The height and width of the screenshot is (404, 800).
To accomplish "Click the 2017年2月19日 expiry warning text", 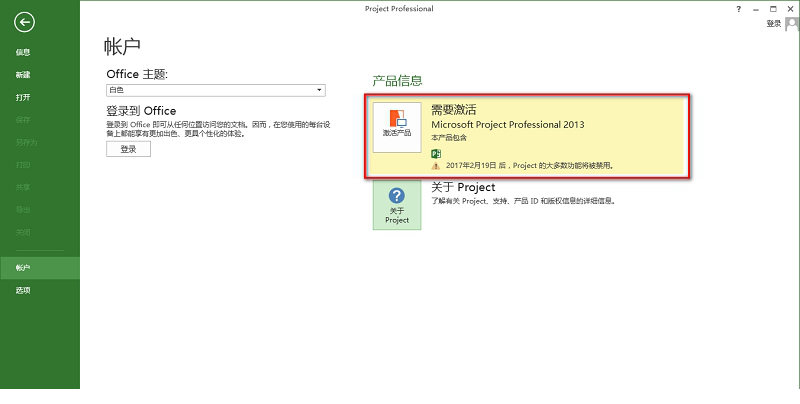I will pos(530,166).
